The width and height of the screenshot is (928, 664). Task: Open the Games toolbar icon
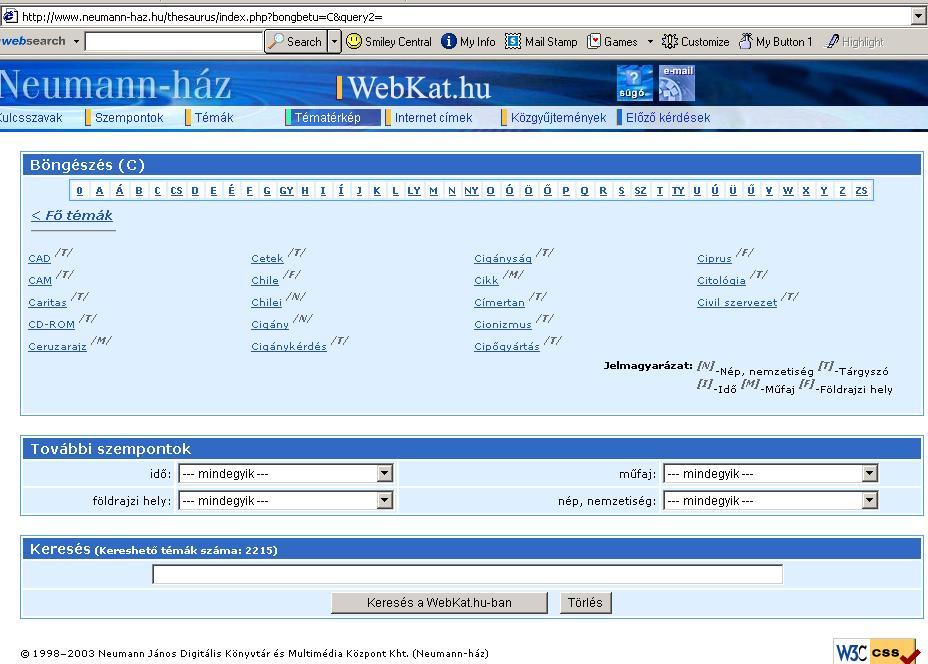coord(594,41)
